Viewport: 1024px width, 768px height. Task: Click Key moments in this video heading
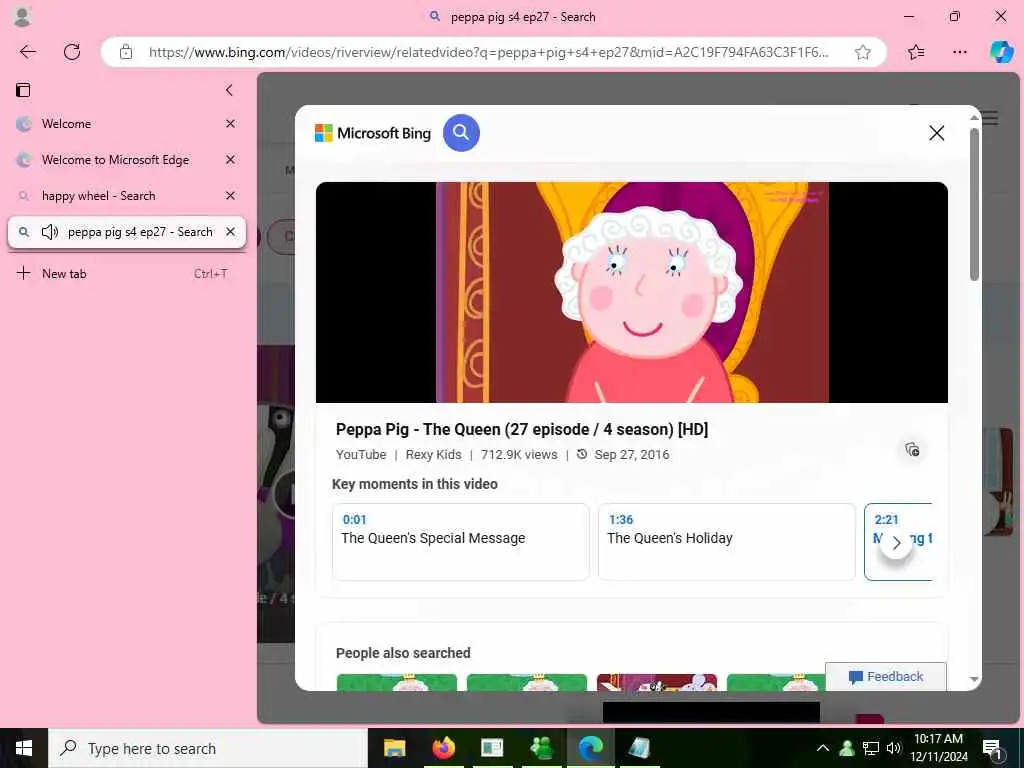(x=415, y=485)
